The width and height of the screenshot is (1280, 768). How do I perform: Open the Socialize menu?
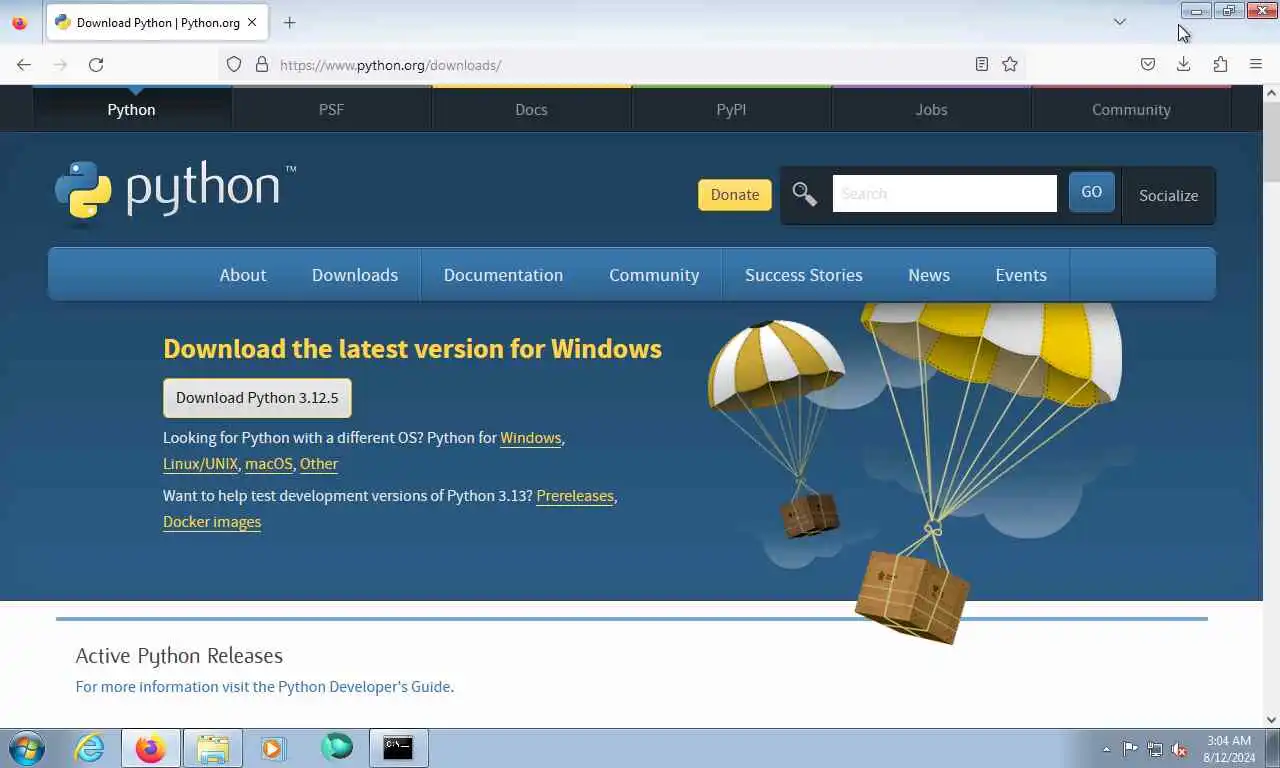click(x=1168, y=196)
